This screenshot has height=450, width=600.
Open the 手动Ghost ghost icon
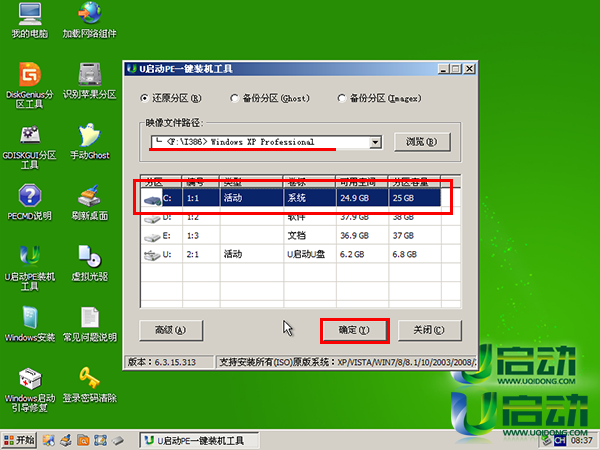point(90,142)
